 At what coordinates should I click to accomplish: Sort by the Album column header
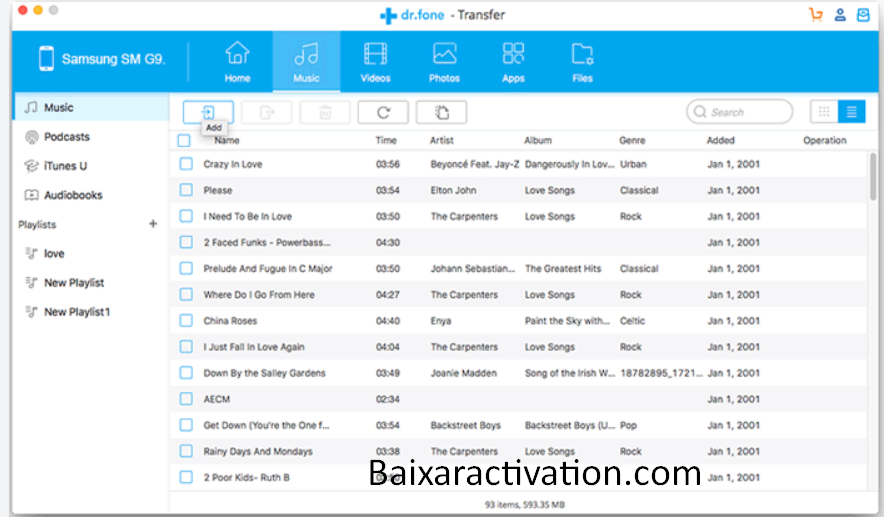(x=538, y=140)
